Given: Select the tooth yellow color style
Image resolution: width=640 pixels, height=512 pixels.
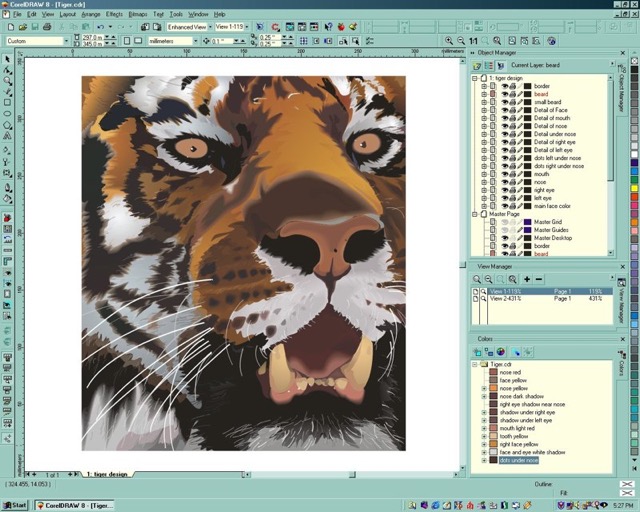Looking at the screenshot, I should pyautogui.click(x=514, y=436).
